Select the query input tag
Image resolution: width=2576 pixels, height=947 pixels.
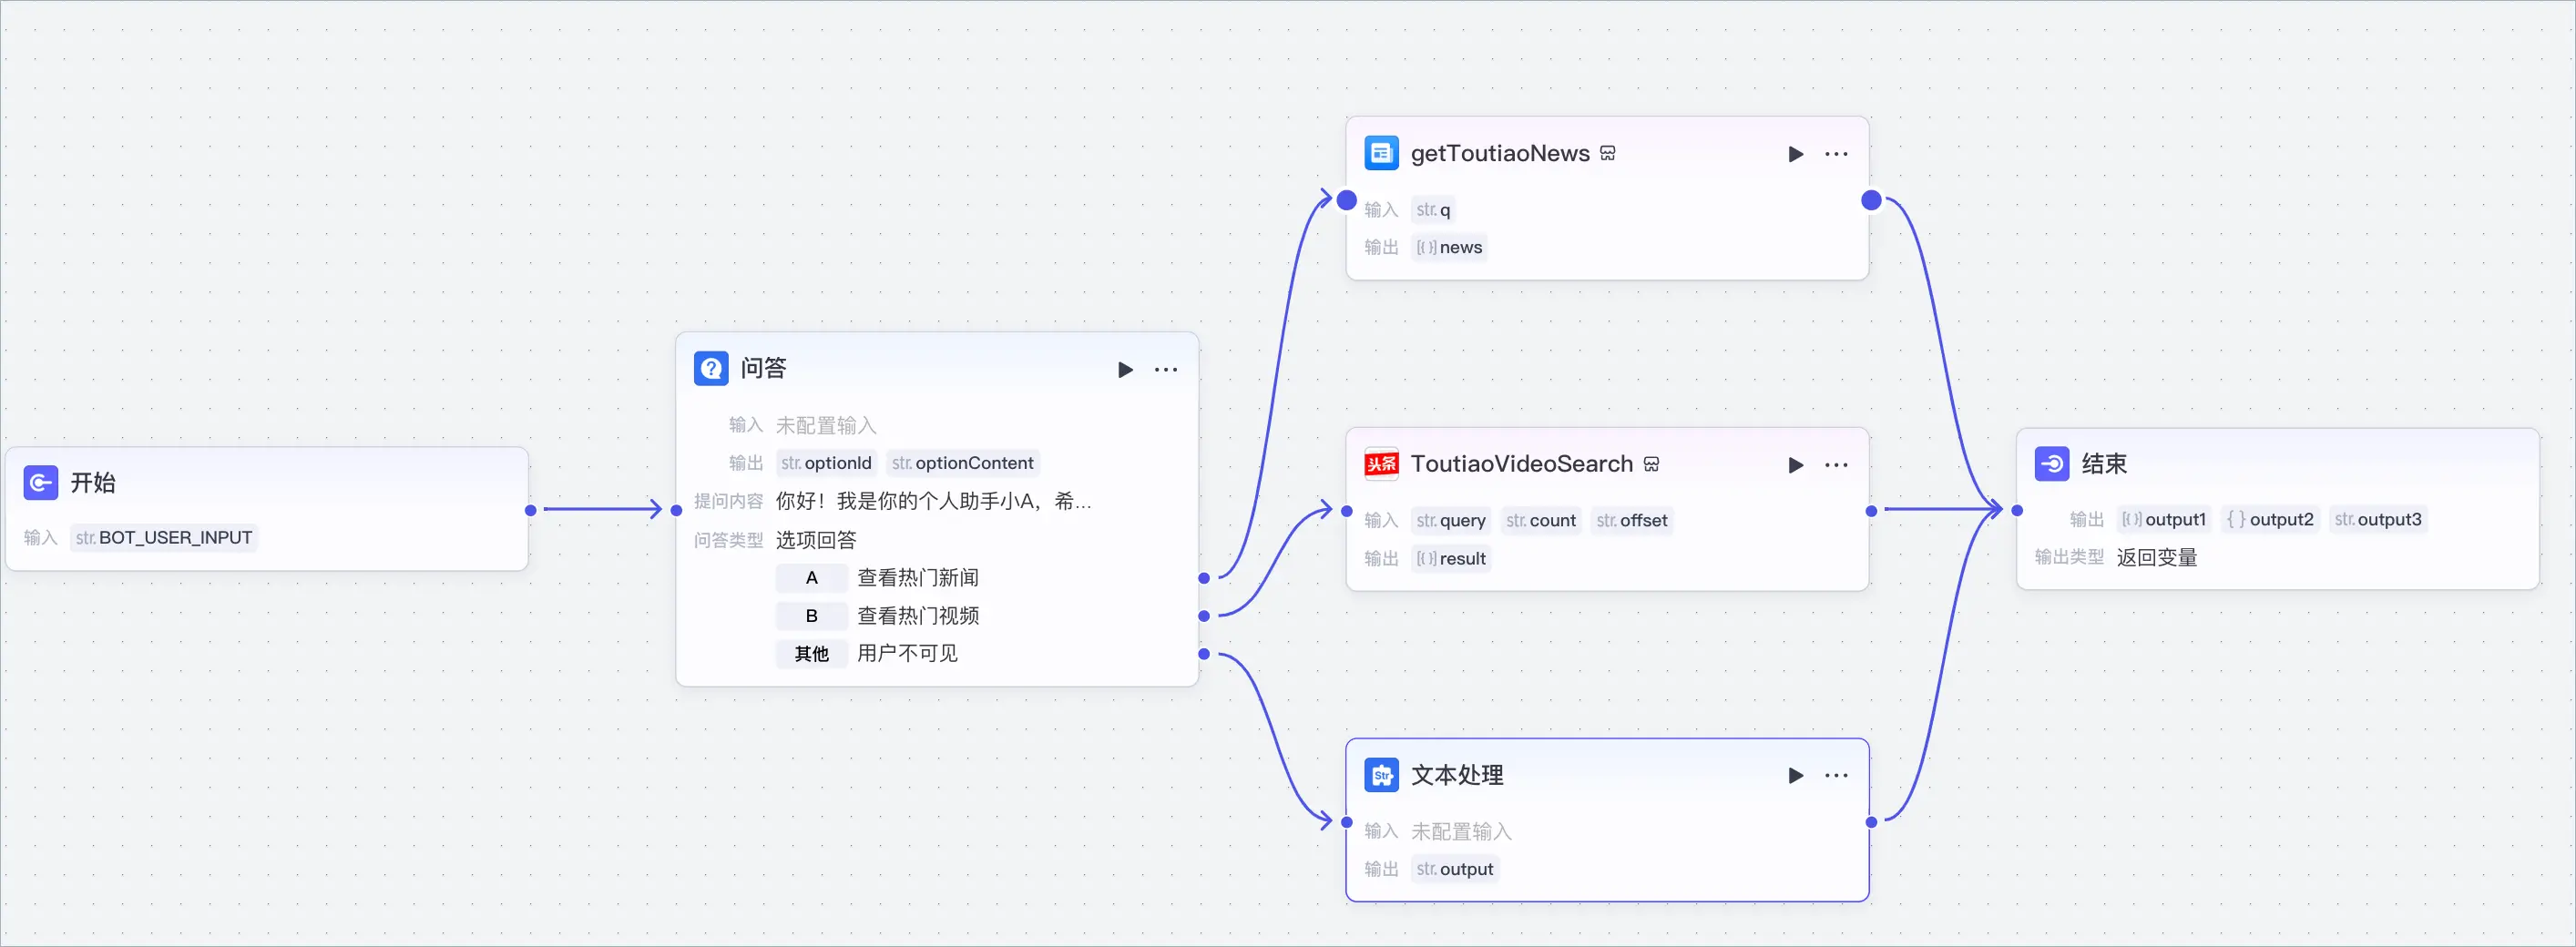tap(1451, 521)
